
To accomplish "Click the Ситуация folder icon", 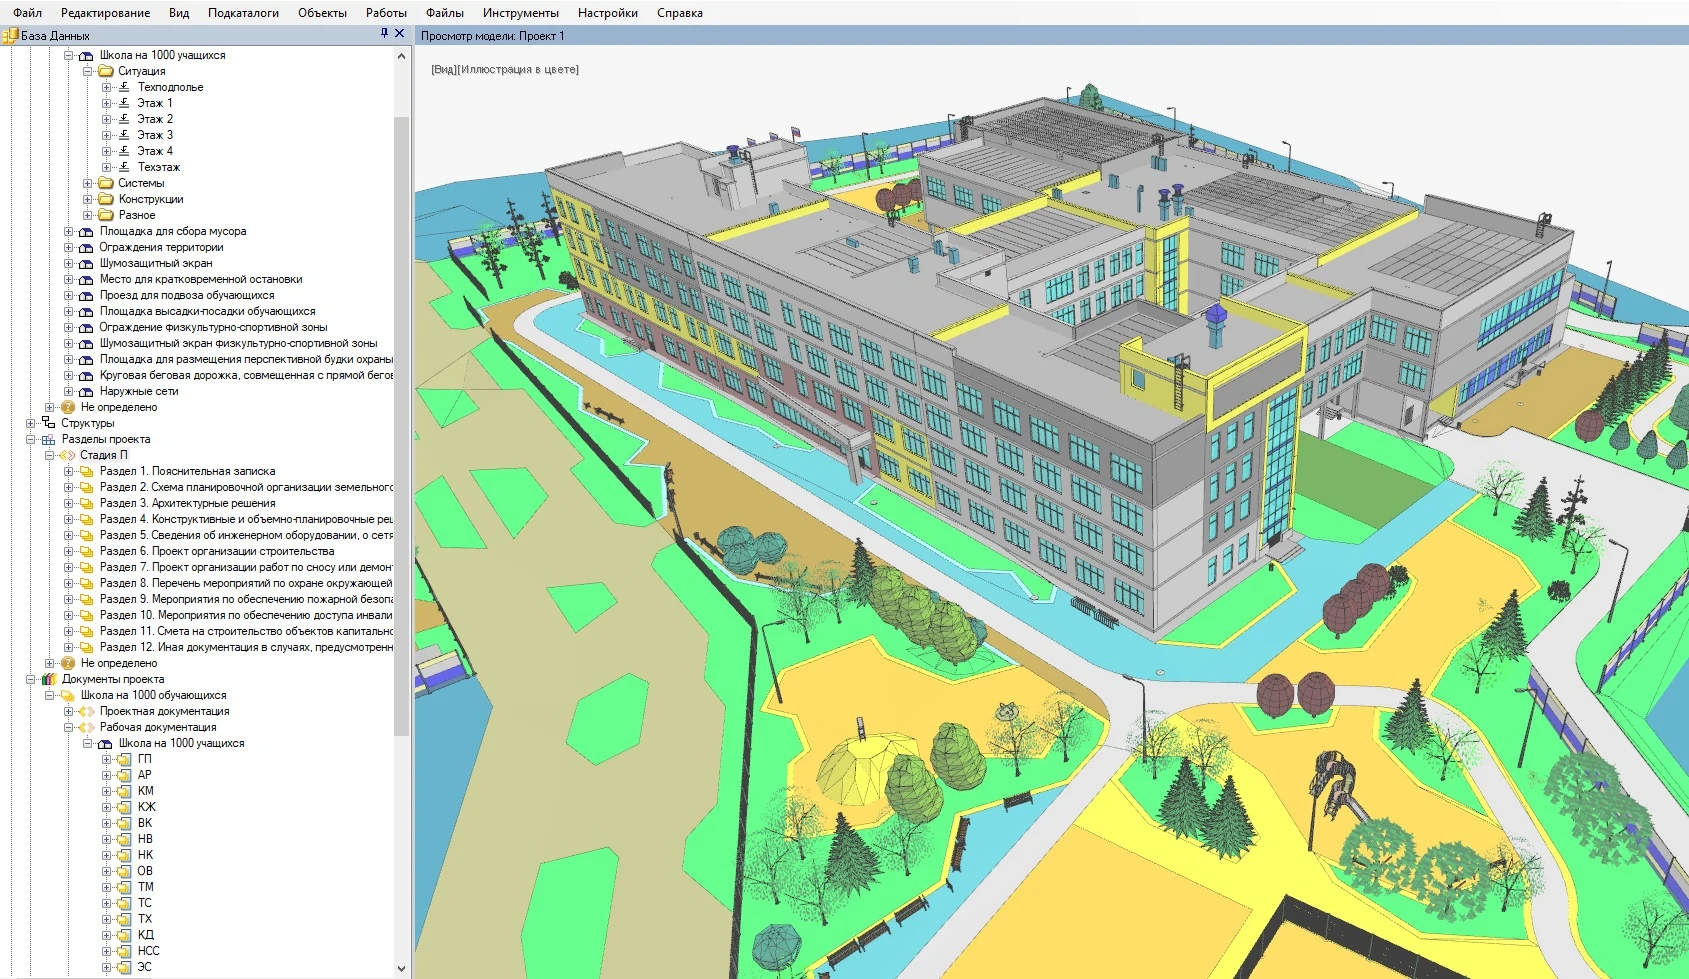I will 105,71.
